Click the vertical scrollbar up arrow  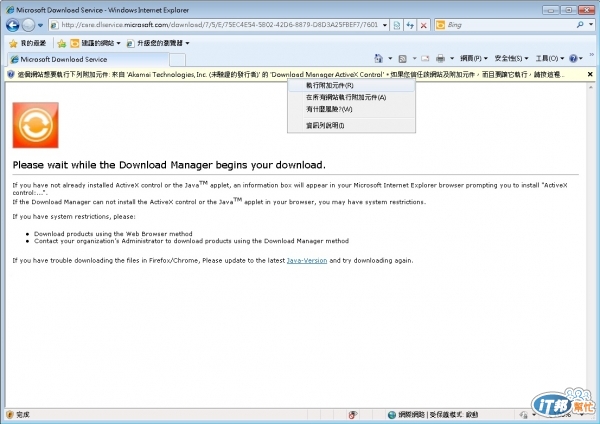pos(590,88)
